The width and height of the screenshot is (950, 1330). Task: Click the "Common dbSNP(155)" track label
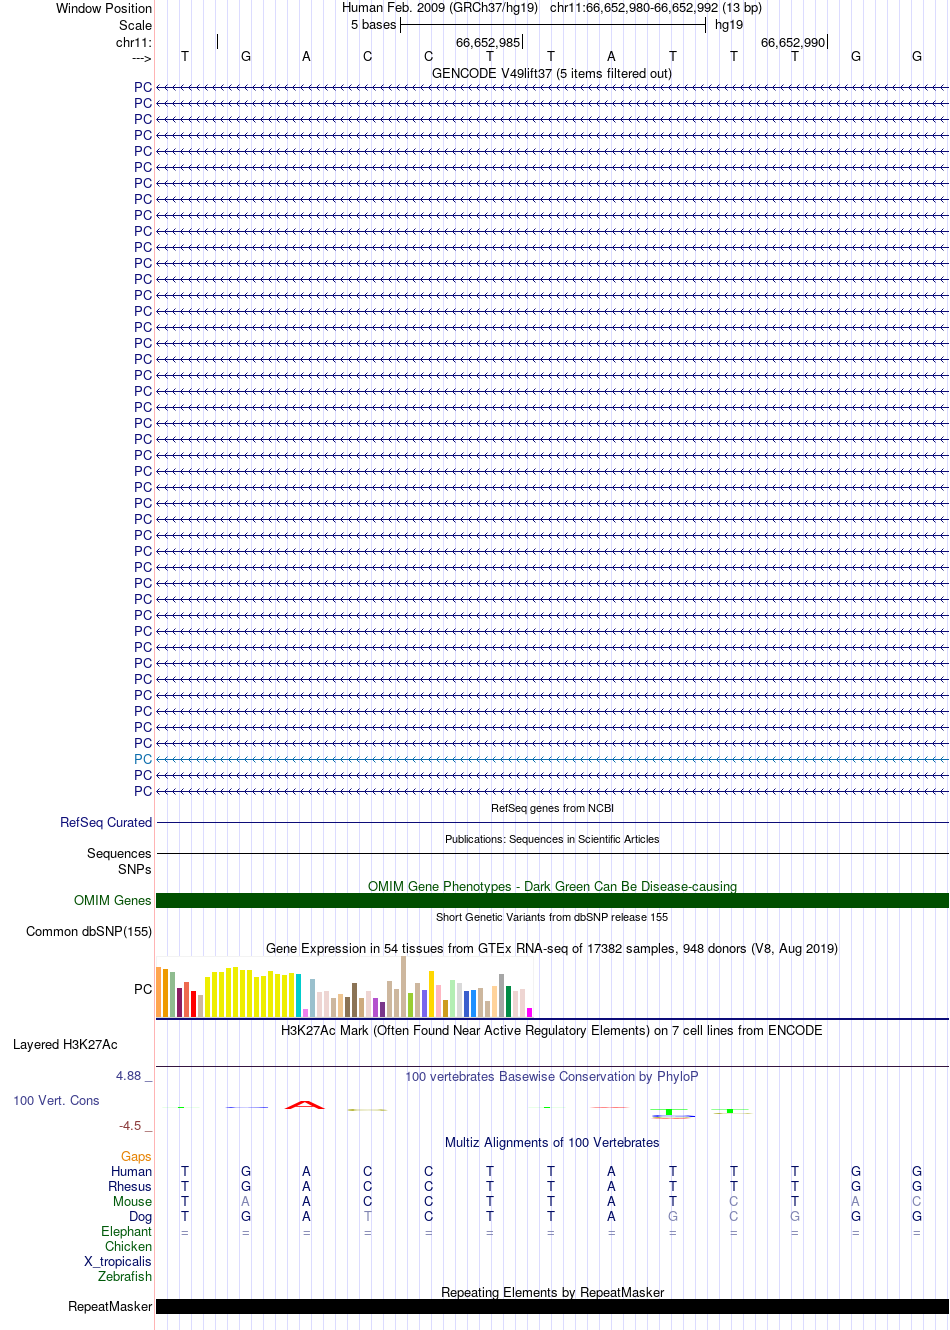(x=89, y=931)
